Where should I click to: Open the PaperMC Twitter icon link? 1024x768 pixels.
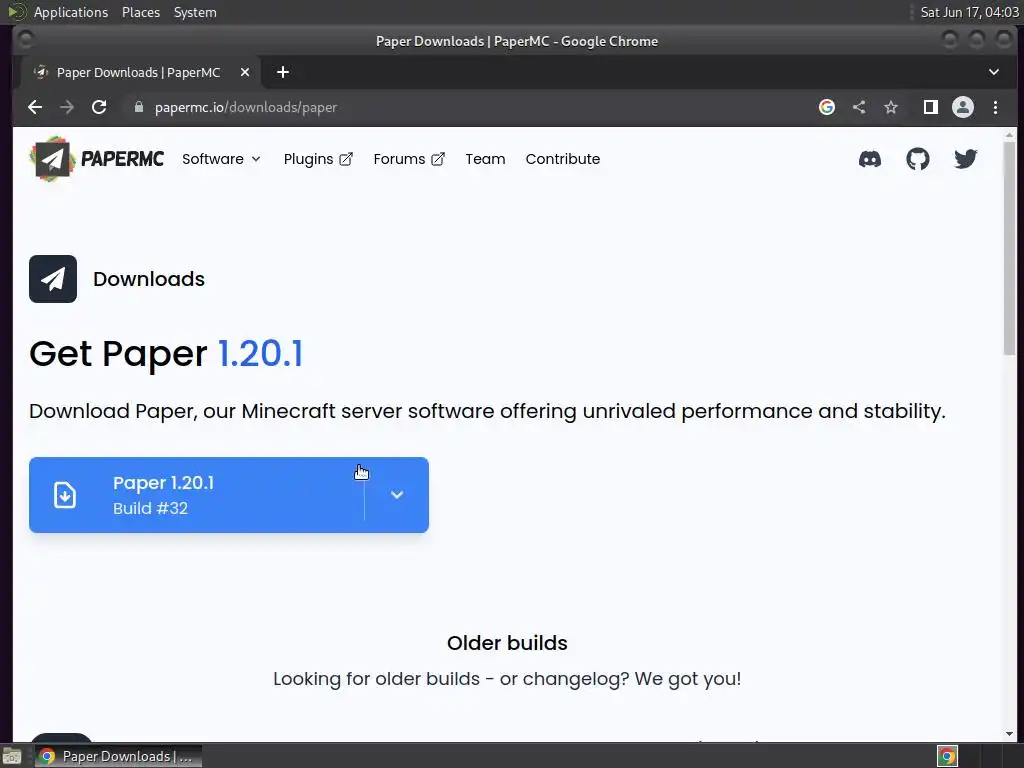[965, 159]
